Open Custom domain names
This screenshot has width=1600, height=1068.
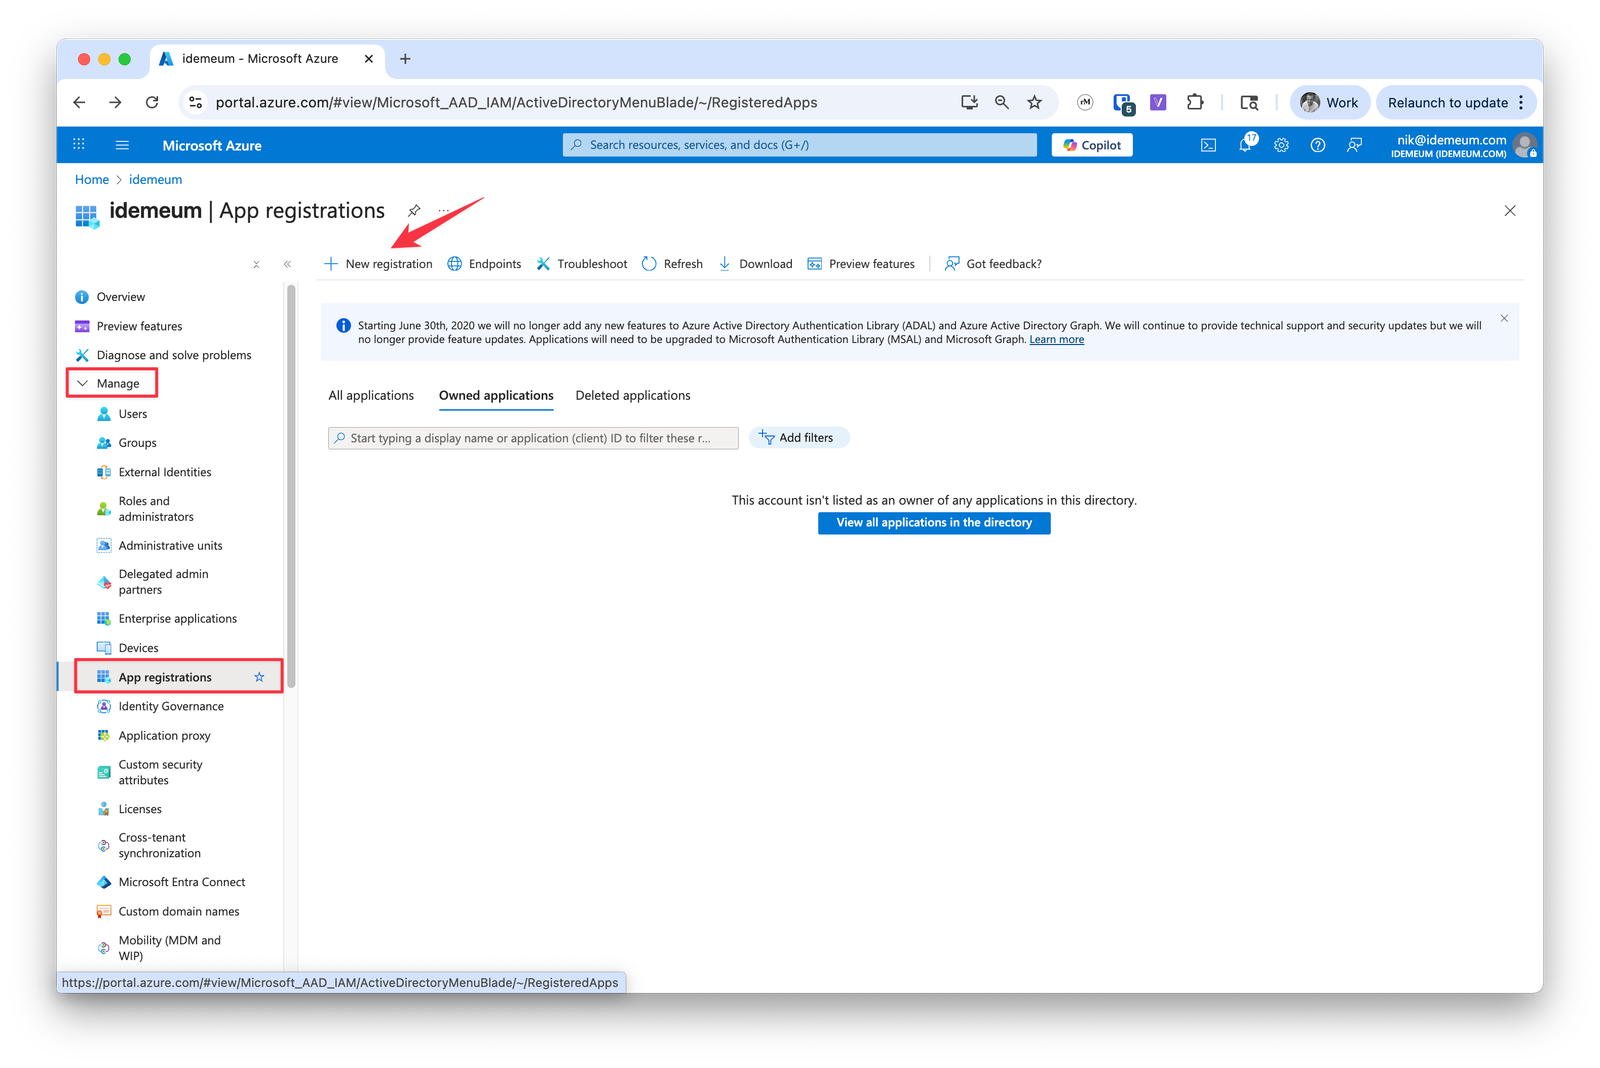(x=179, y=911)
